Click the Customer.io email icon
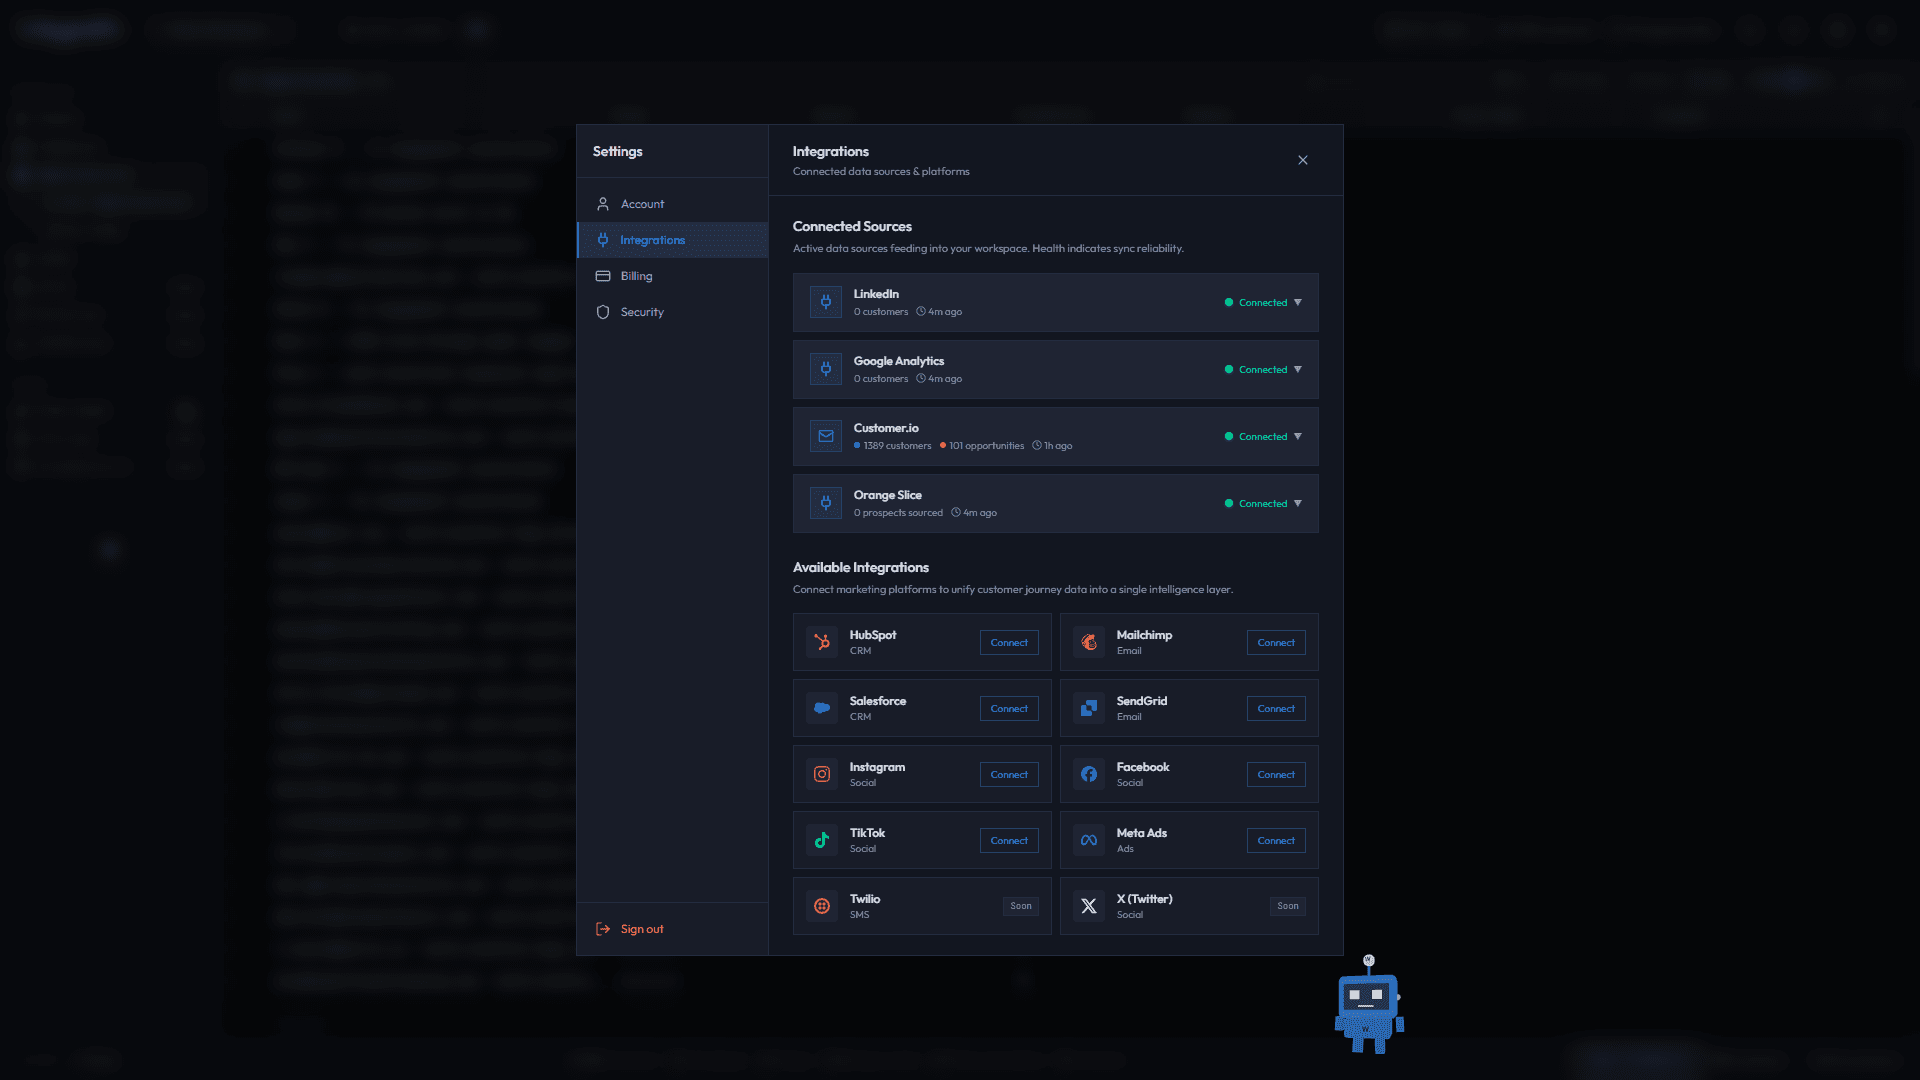Image resolution: width=1920 pixels, height=1080 pixels. click(825, 436)
